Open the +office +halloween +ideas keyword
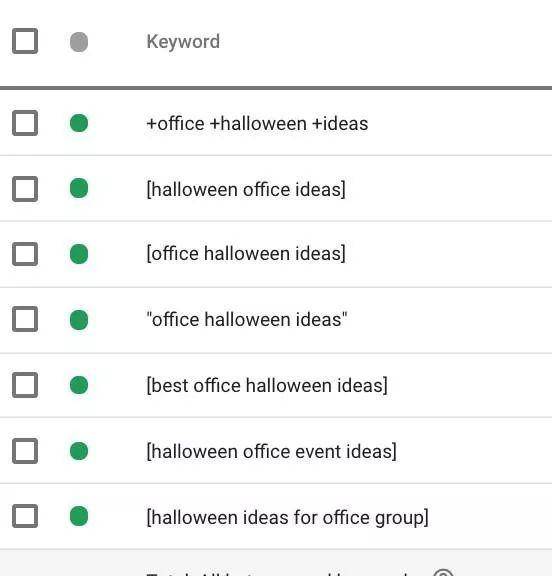The height and width of the screenshot is (576, 552). (x=257, y=123)
